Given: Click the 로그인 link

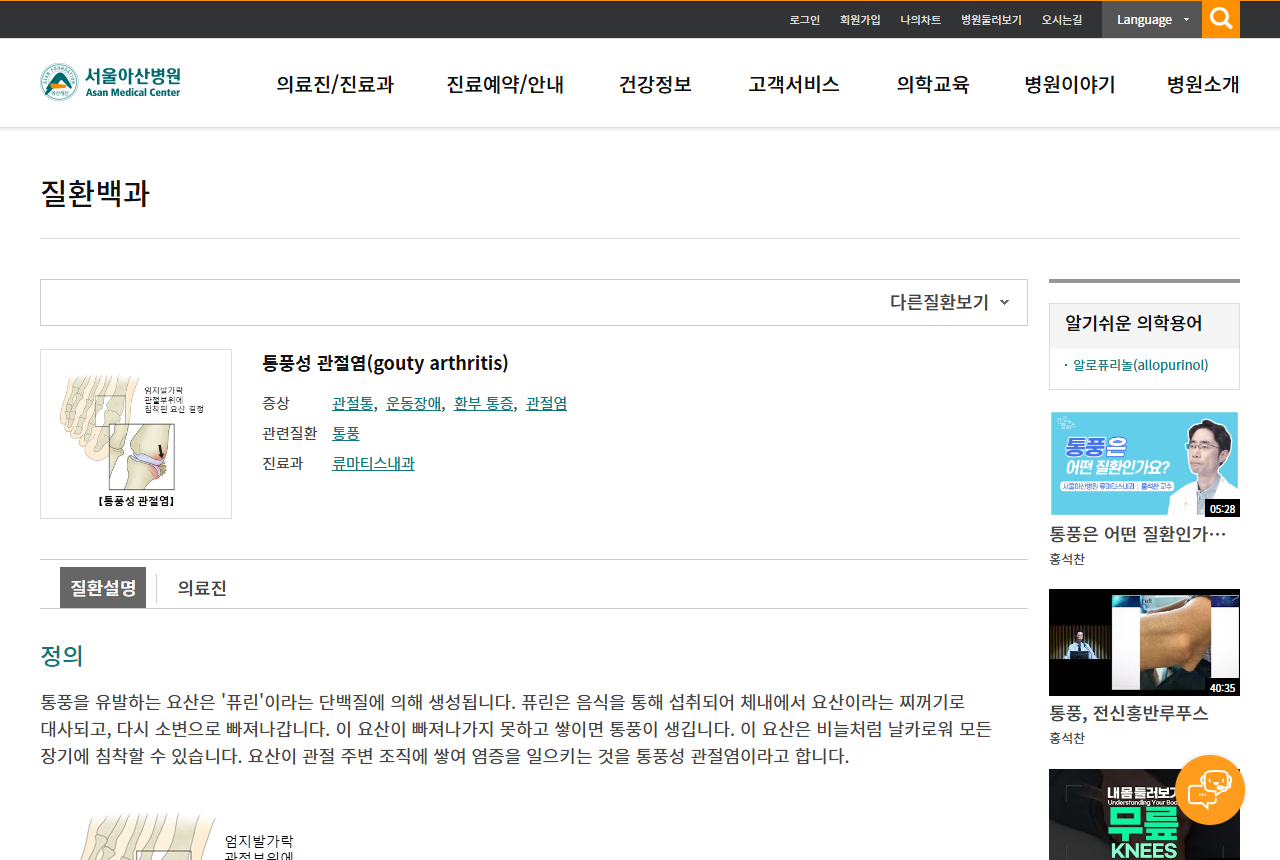Looking at the screenshot, I should pos(804,20).
